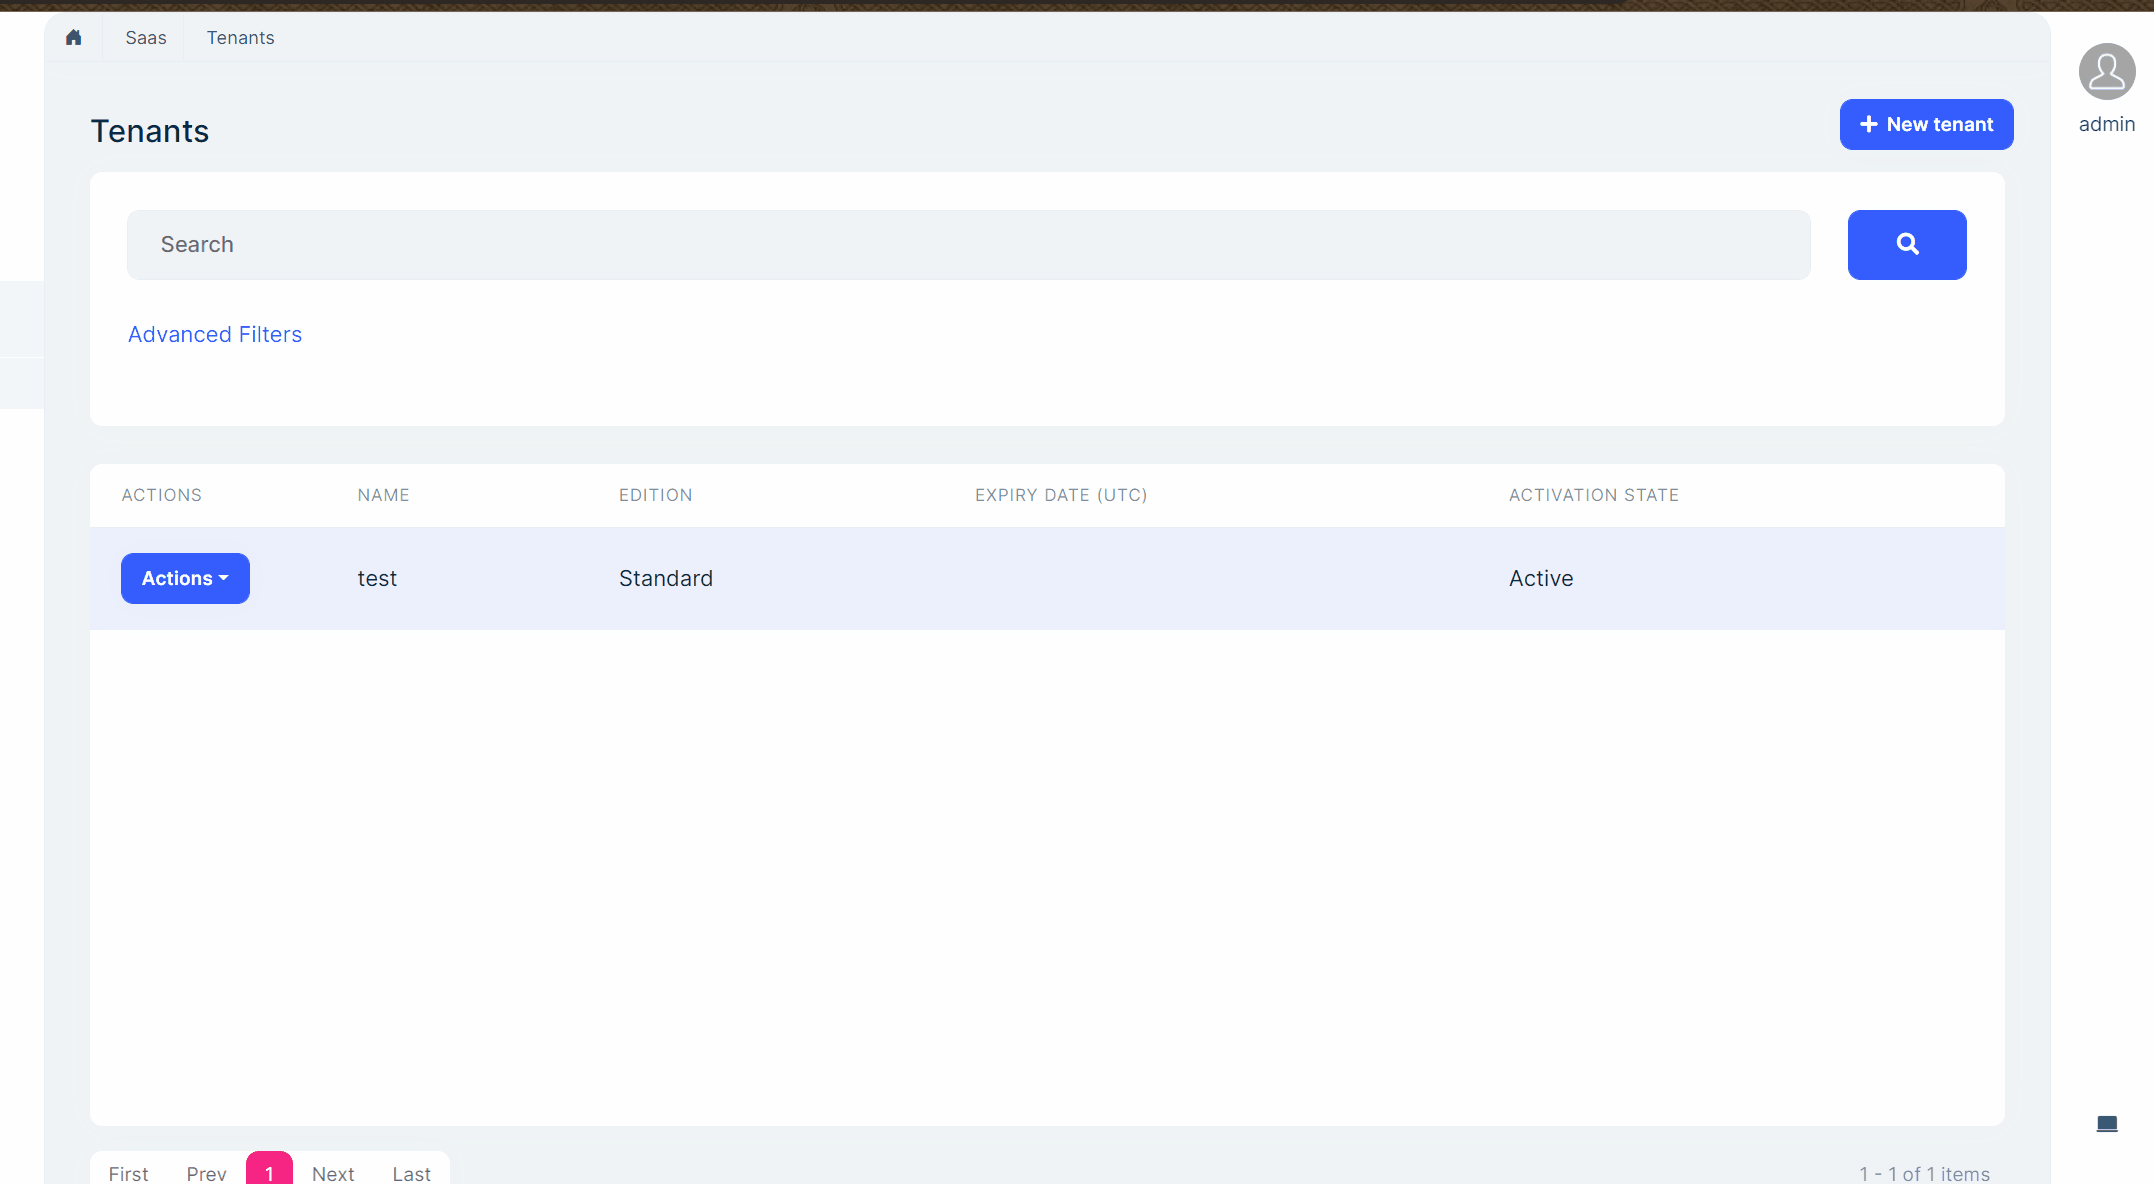The height and width of the screenshot is (1184, 2154).
Task: Click the Next pagination link
Action: click(333, 1172)
